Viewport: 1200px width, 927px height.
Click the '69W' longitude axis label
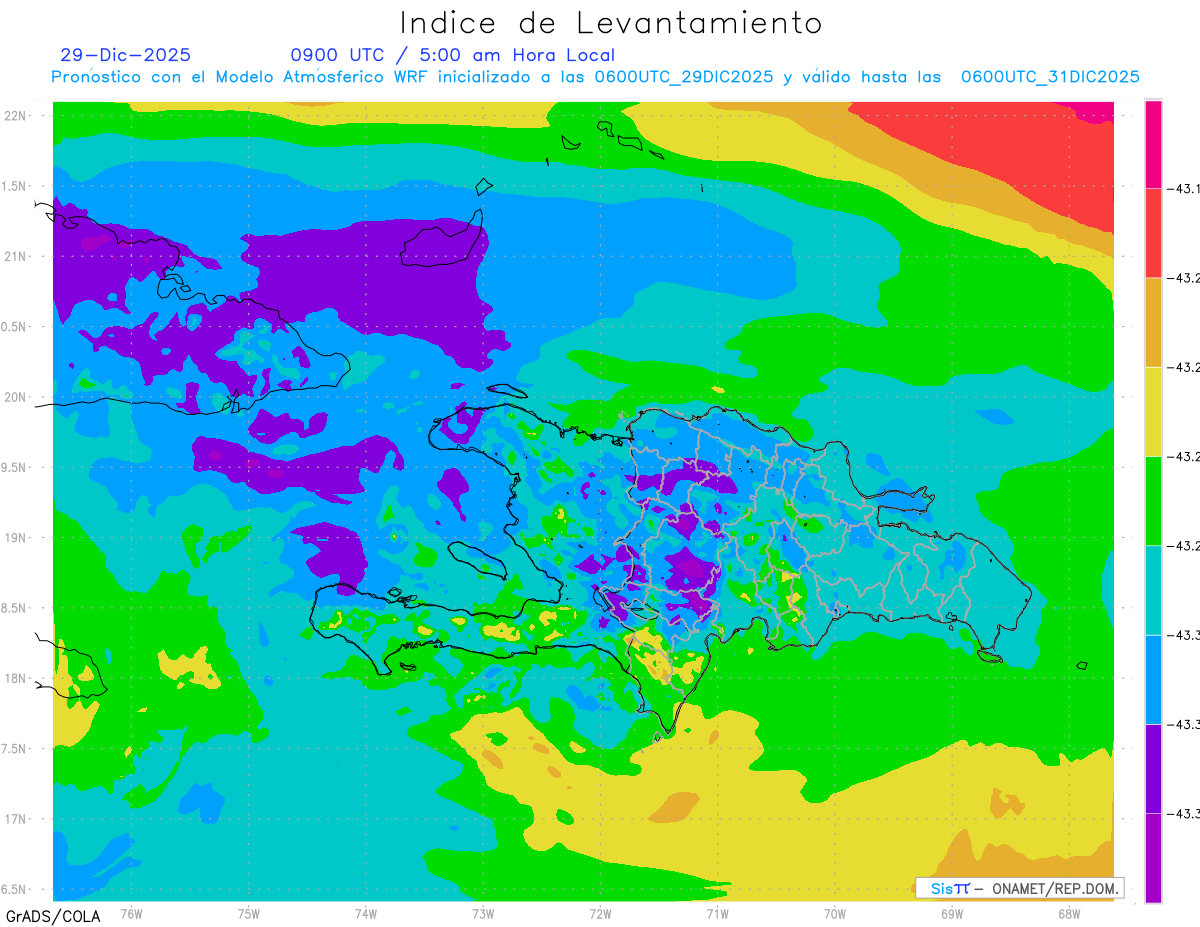pyautogui.click(x=952, y=912)
